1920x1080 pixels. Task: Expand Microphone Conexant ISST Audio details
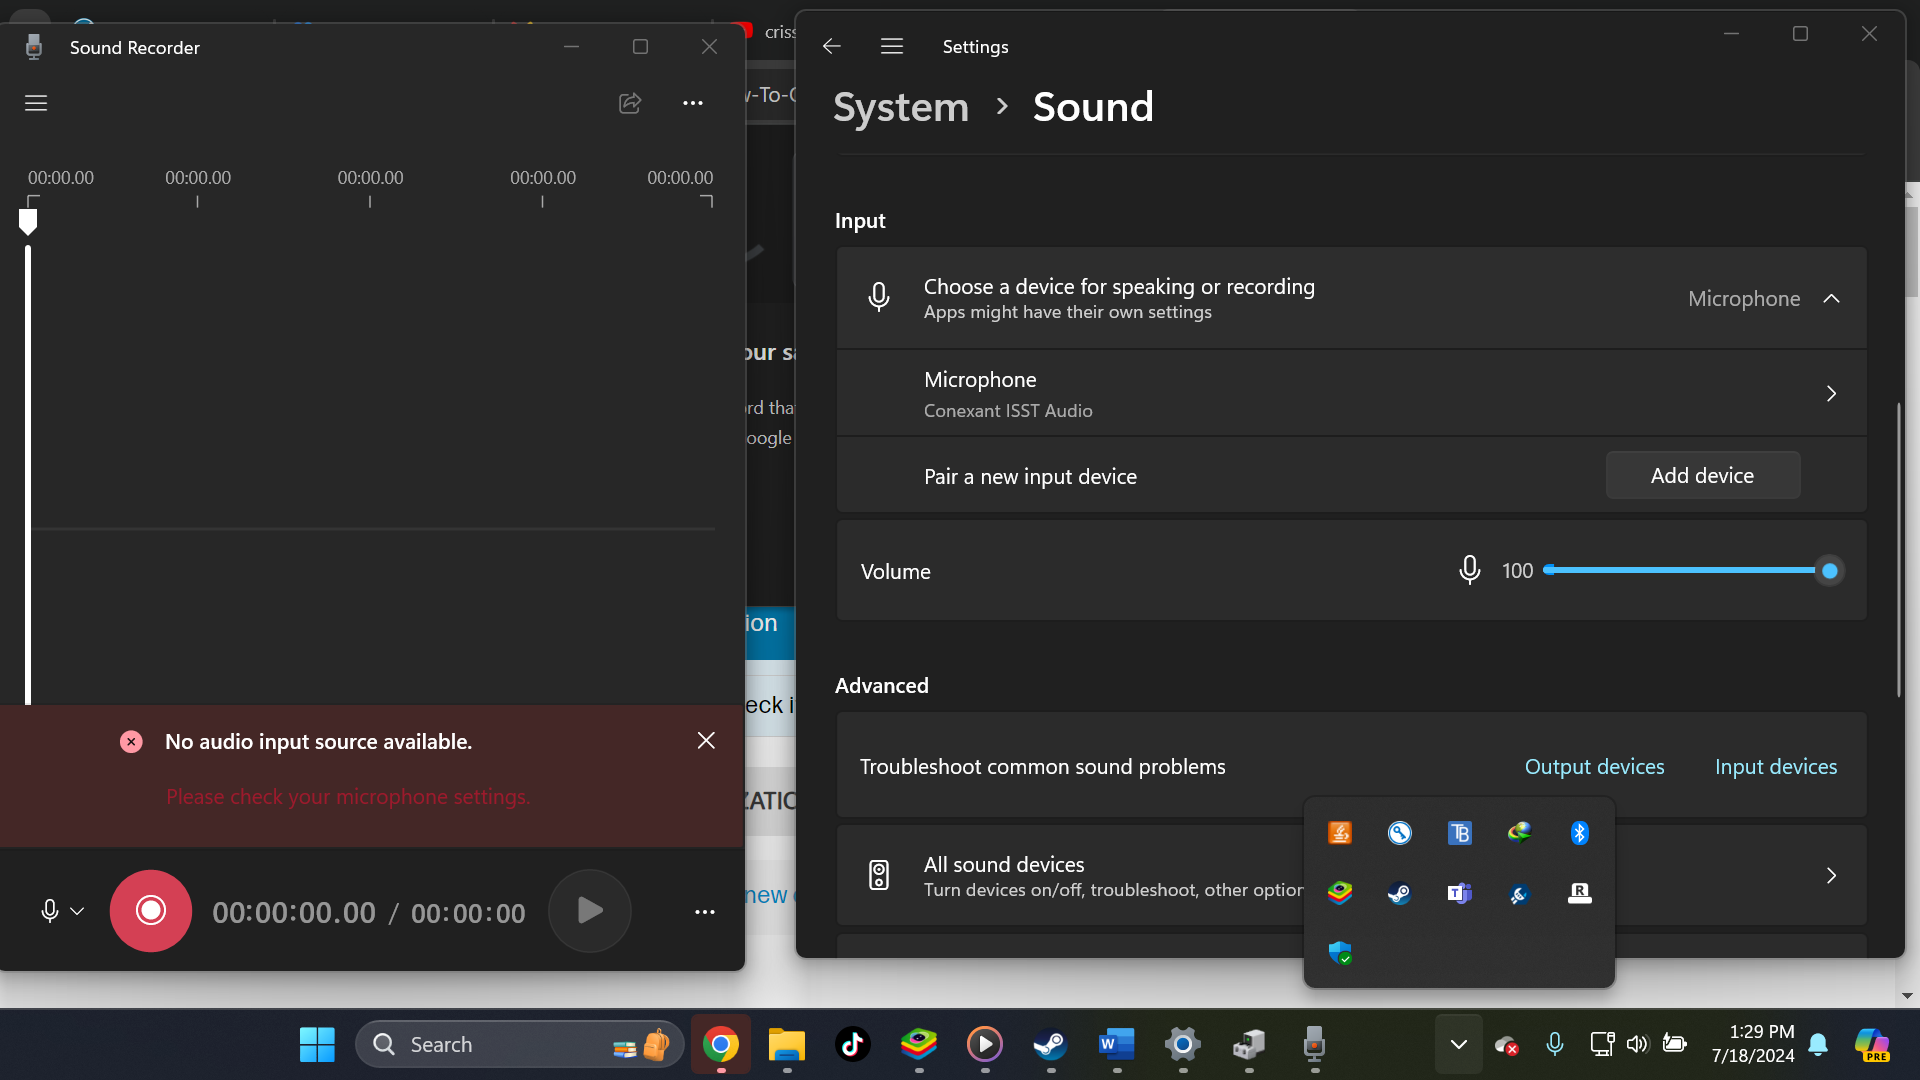tap(1831, 394)
